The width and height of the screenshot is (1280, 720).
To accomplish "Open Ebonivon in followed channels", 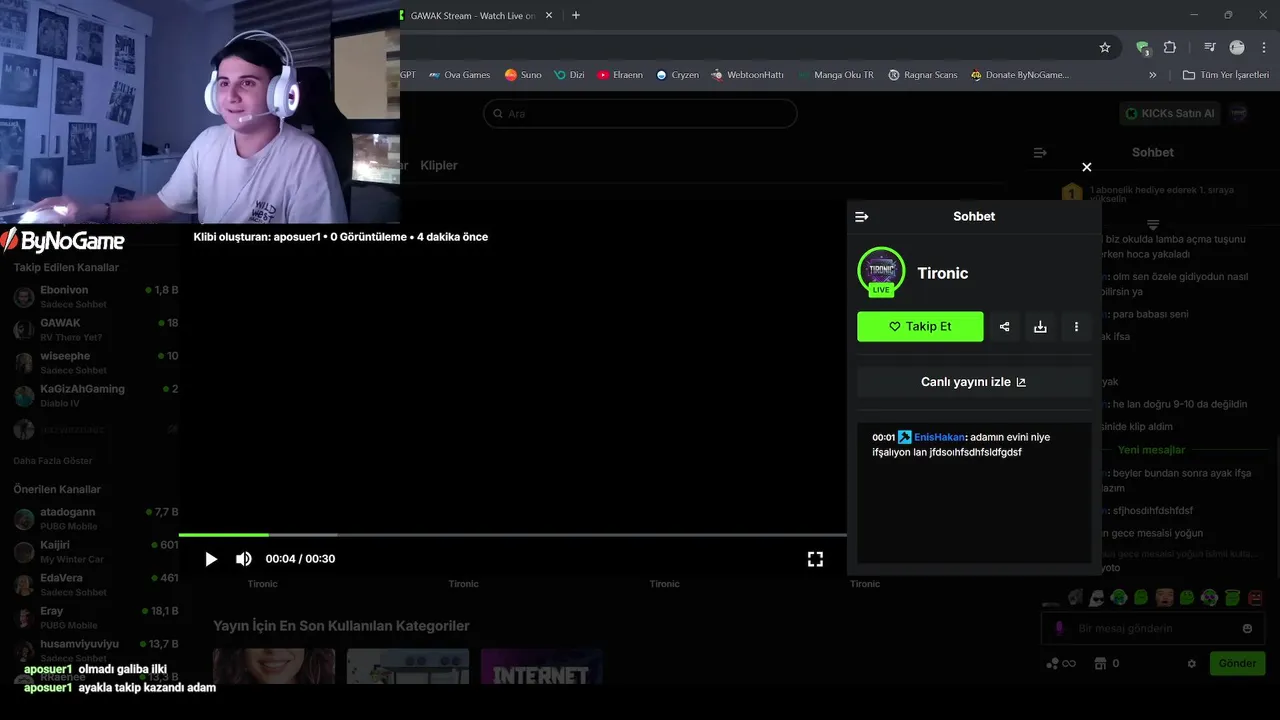I will point(95,296).
